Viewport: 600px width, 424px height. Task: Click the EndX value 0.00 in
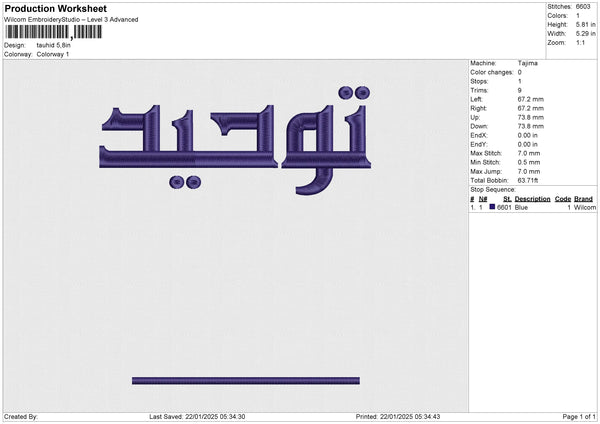[528, 135]
